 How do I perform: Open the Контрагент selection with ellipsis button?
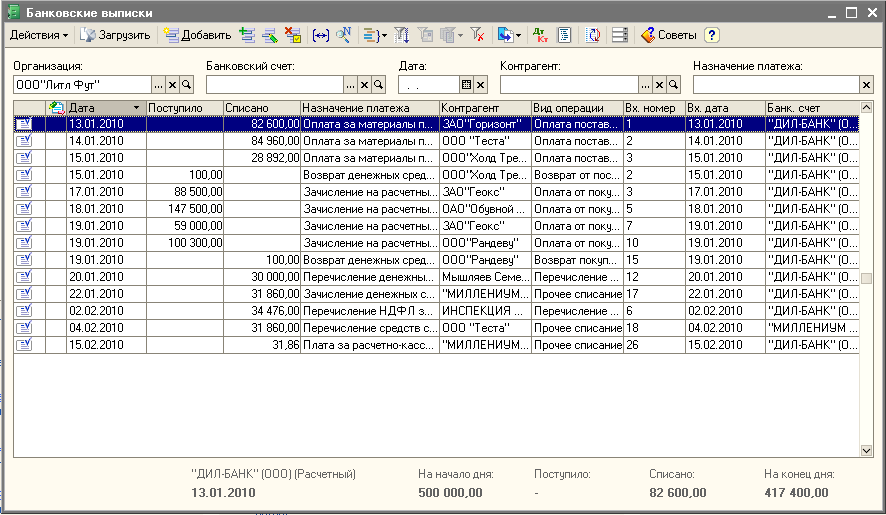pyautogui.click(x=645, y=85)
